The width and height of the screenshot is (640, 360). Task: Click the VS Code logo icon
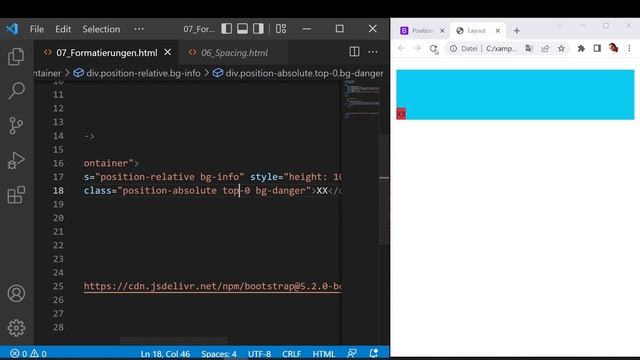pos(12,29)
